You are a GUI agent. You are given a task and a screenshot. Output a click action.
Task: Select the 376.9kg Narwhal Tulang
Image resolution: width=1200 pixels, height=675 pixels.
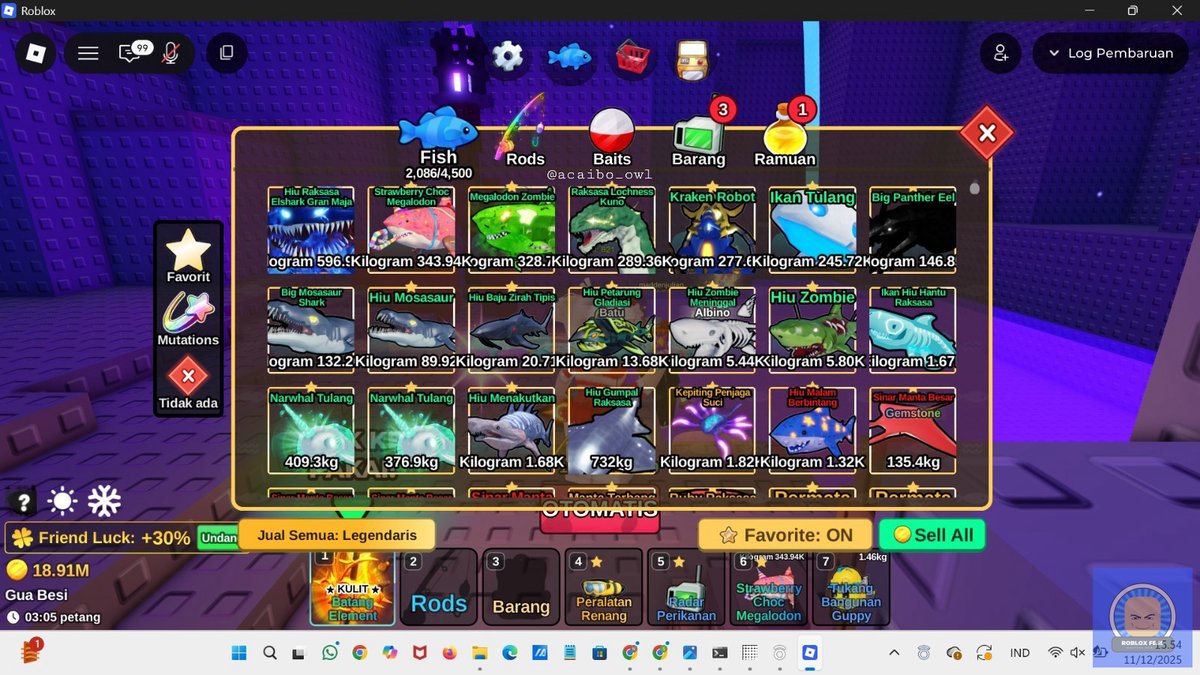click(411, 430)
